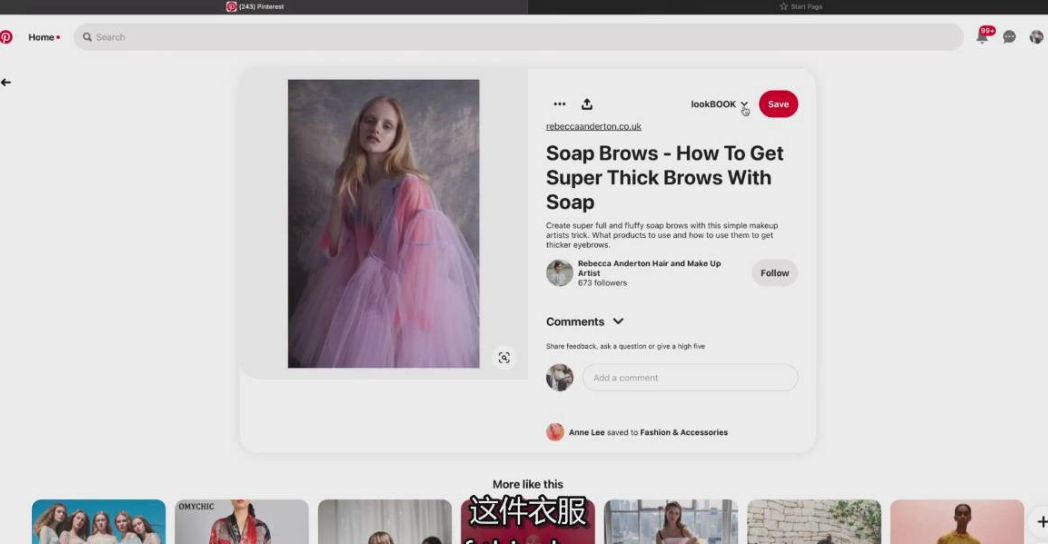Viewport: 1048px width, 544px height.
Task: Open profile avatar in top right corner
Action: (x=1036, y=37)
